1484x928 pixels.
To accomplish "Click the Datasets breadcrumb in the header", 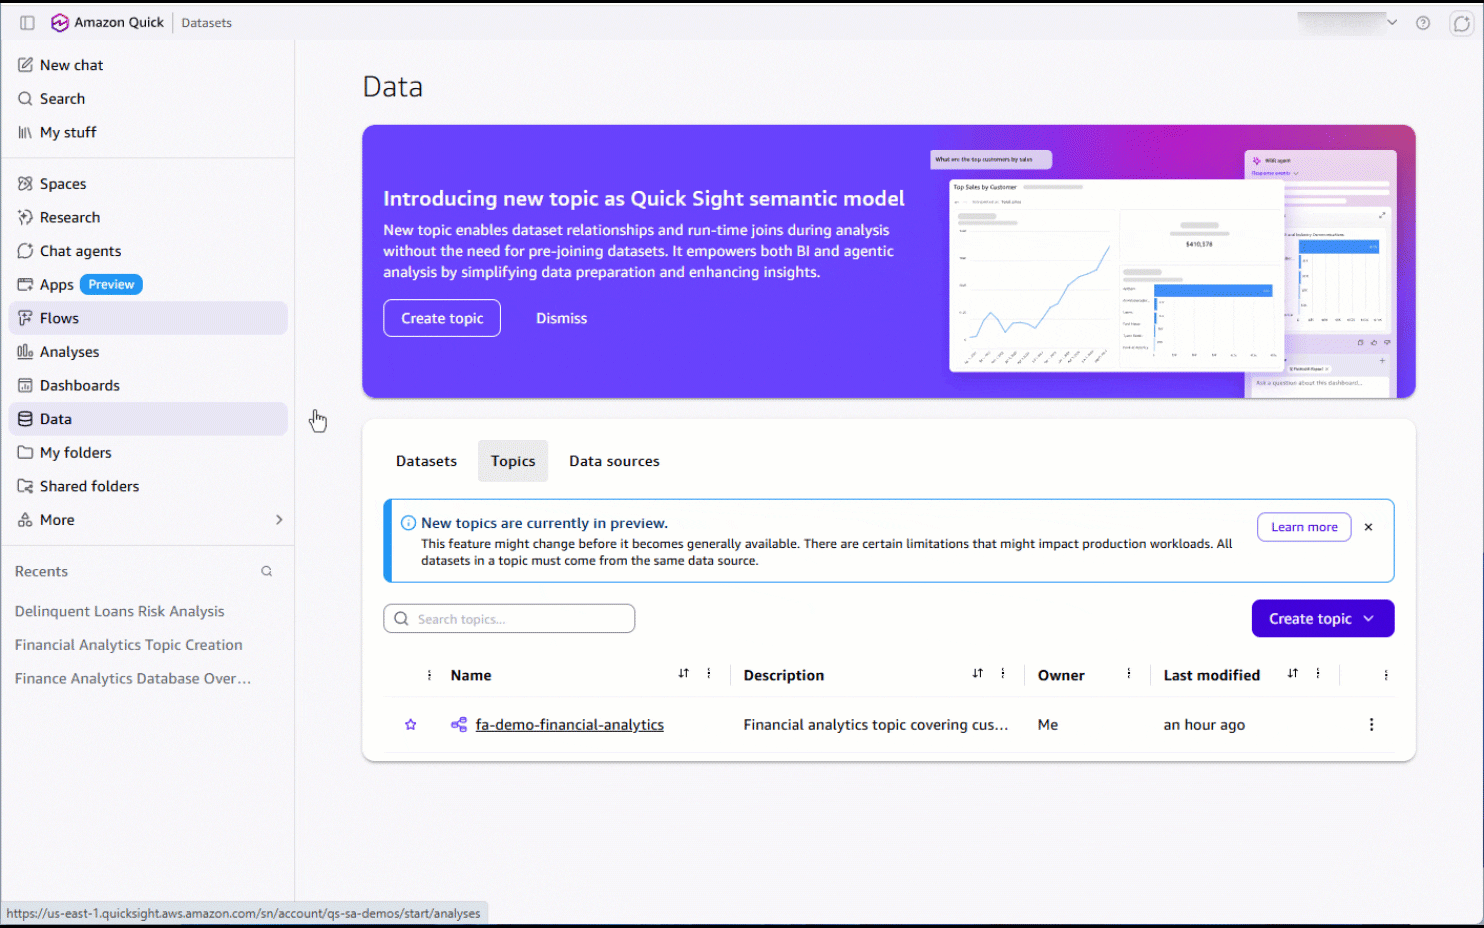I will [x=206, y=23].
